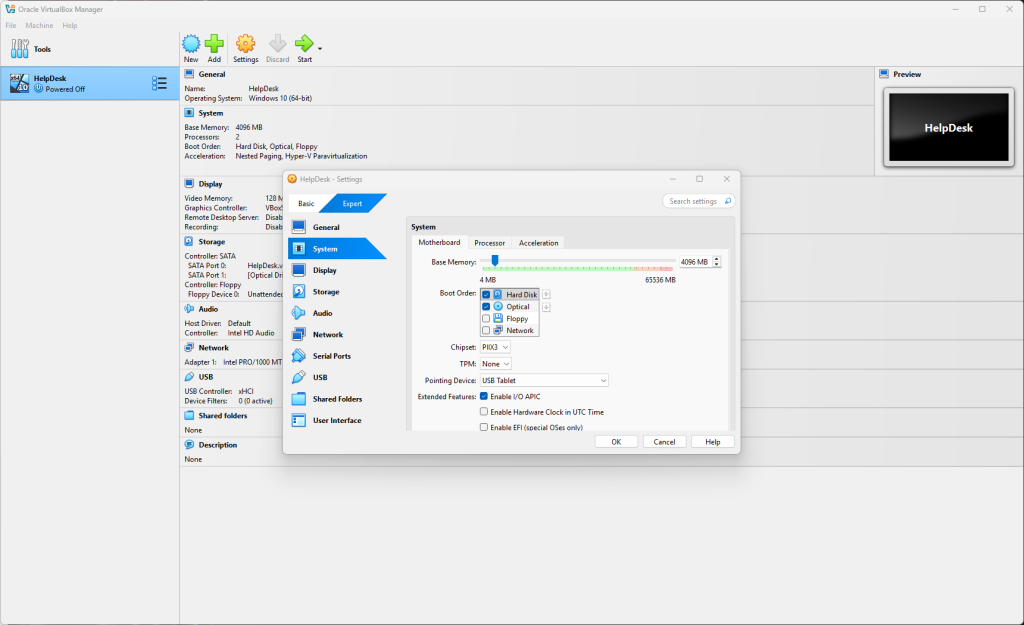Select Storage category in settings sidebar
The width and height of the screenshot is (1024, 625).
(x=326, y=292)
